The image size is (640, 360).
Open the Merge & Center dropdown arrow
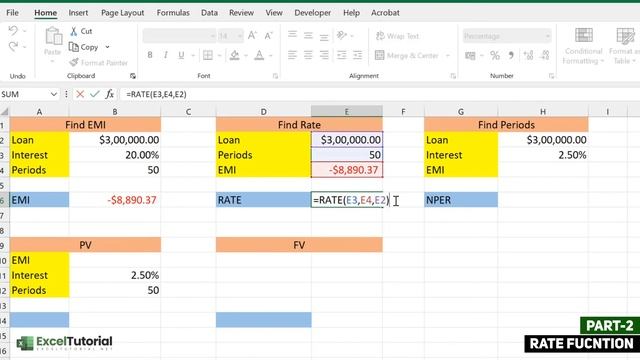[x=448, y=56]
